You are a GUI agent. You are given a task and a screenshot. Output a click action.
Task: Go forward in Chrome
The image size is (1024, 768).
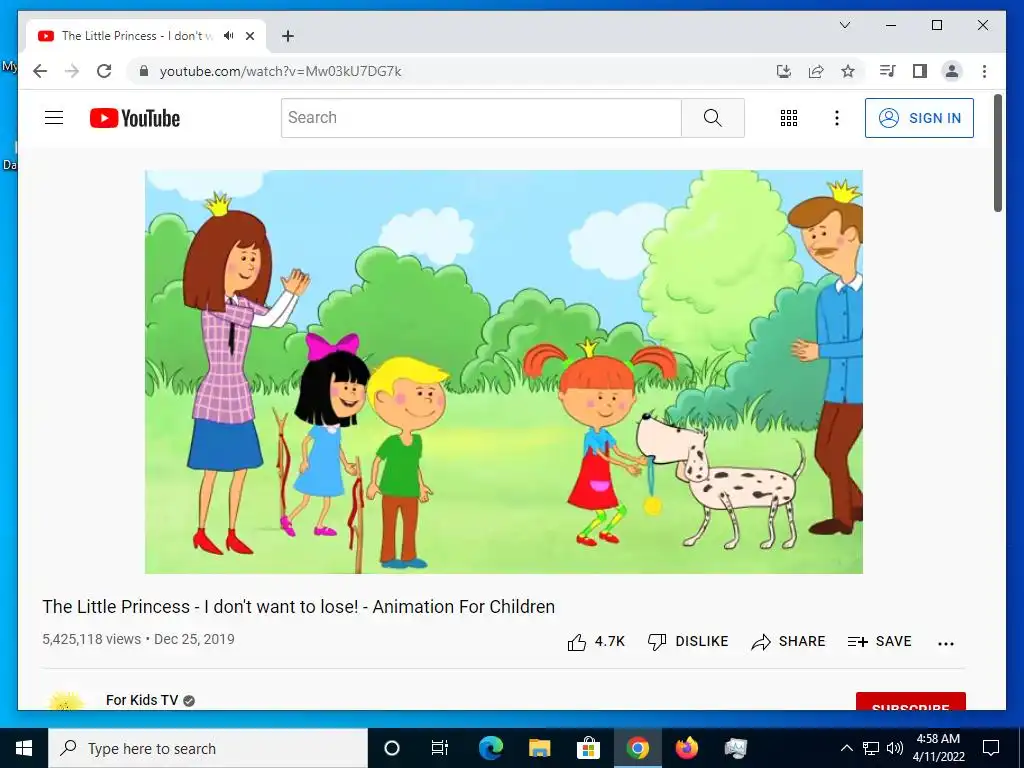pos(72,71)
